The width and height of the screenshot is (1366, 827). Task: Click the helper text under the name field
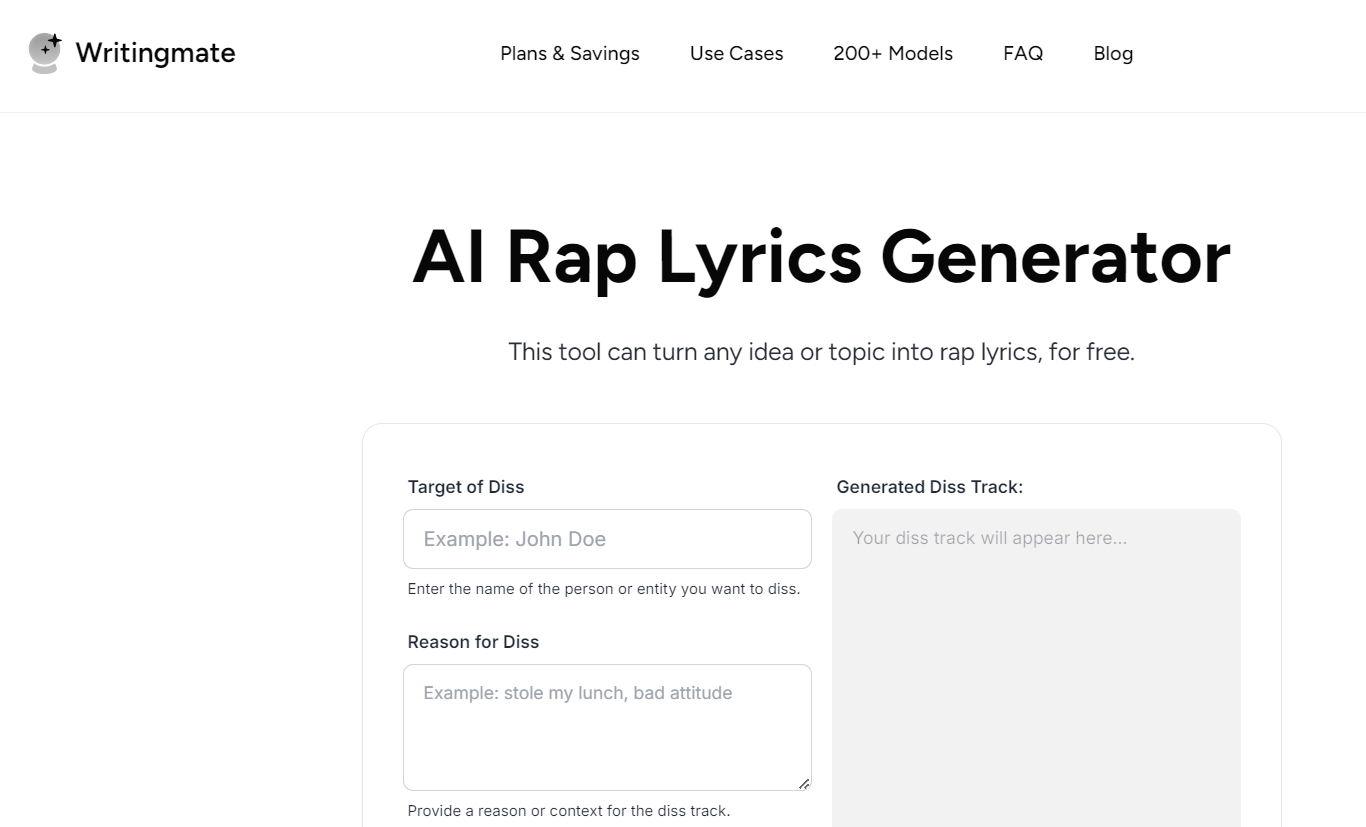pos(604,589)
